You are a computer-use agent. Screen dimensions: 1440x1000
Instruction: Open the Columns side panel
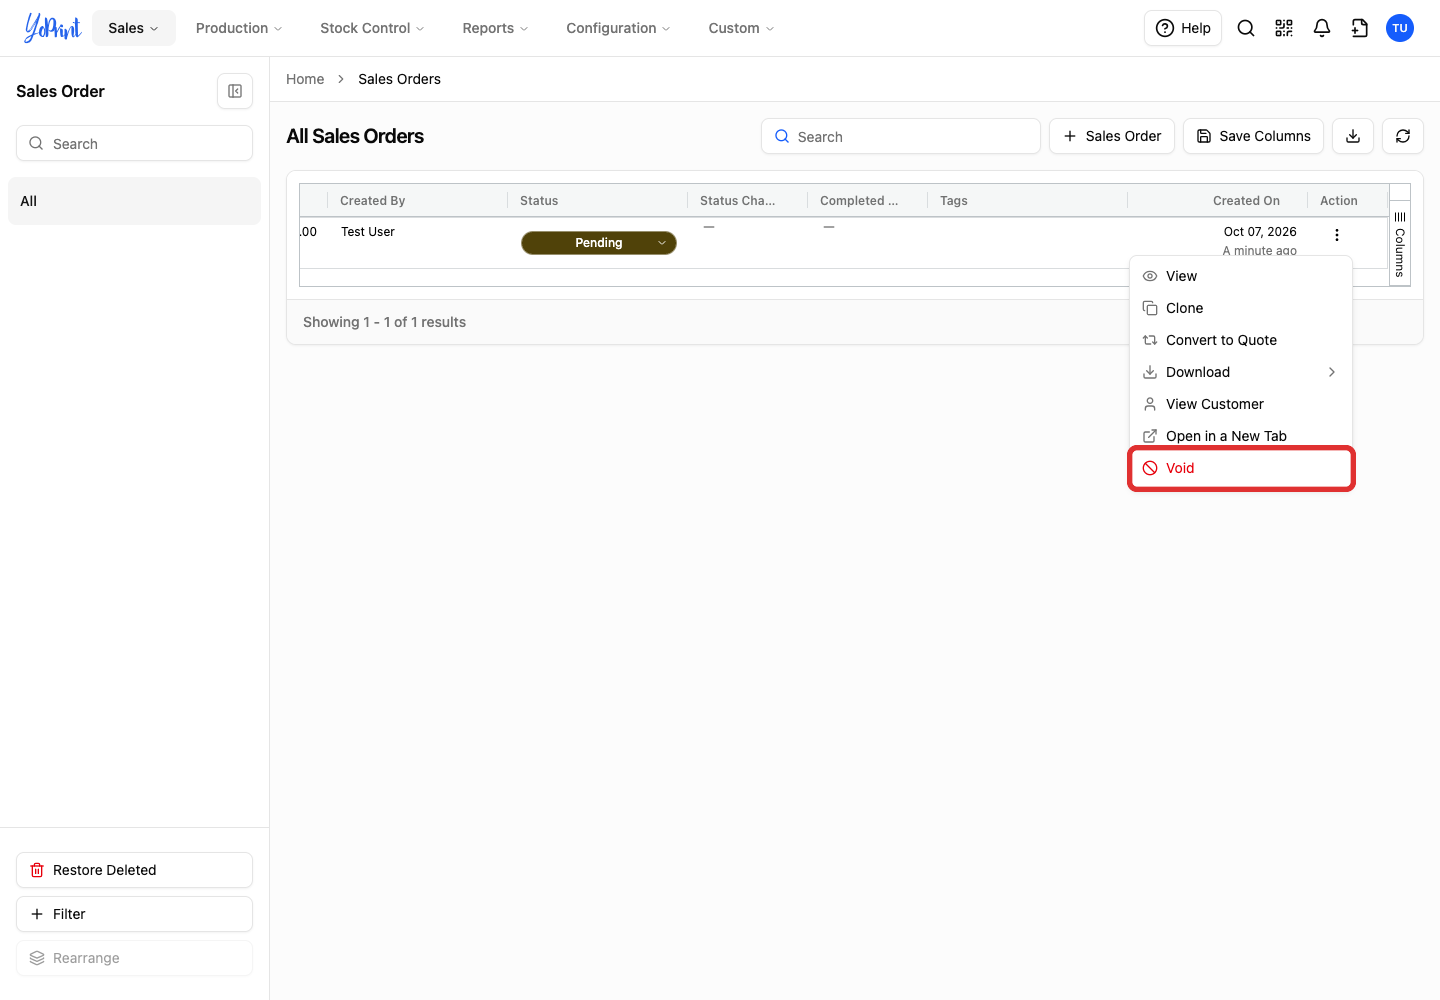[1400, 244]
